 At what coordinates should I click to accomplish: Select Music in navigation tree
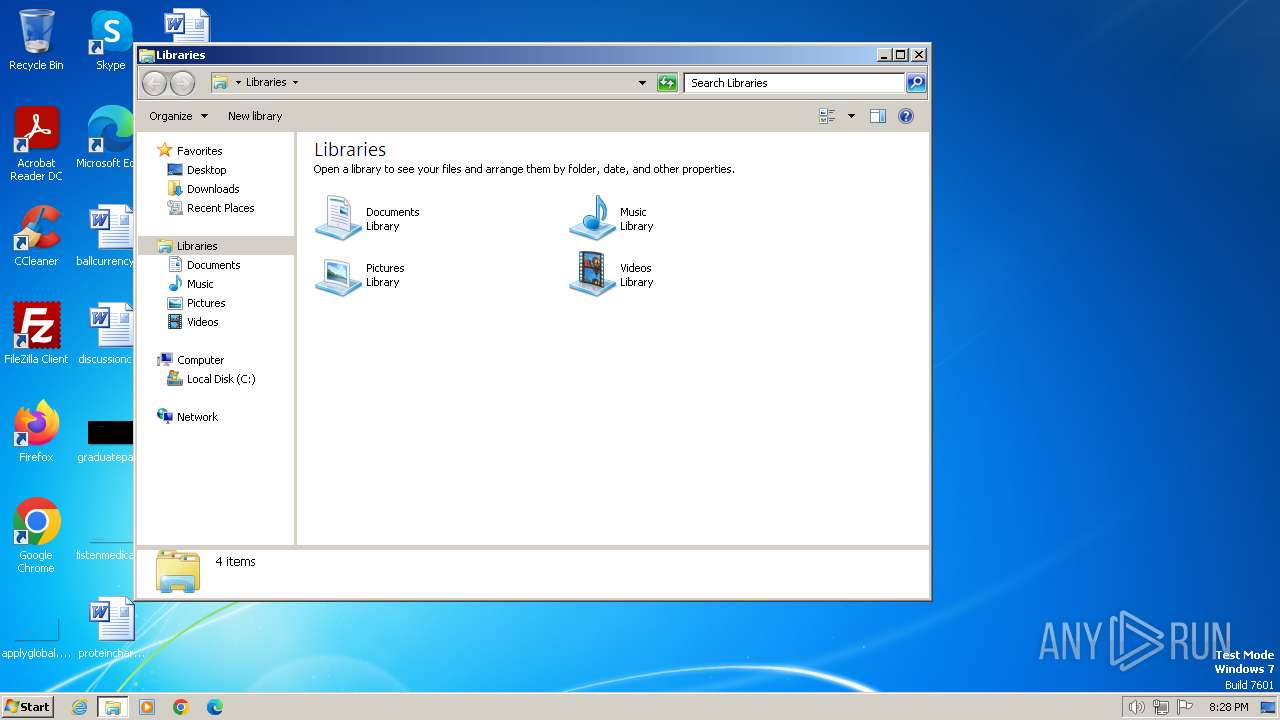[200, 284]
